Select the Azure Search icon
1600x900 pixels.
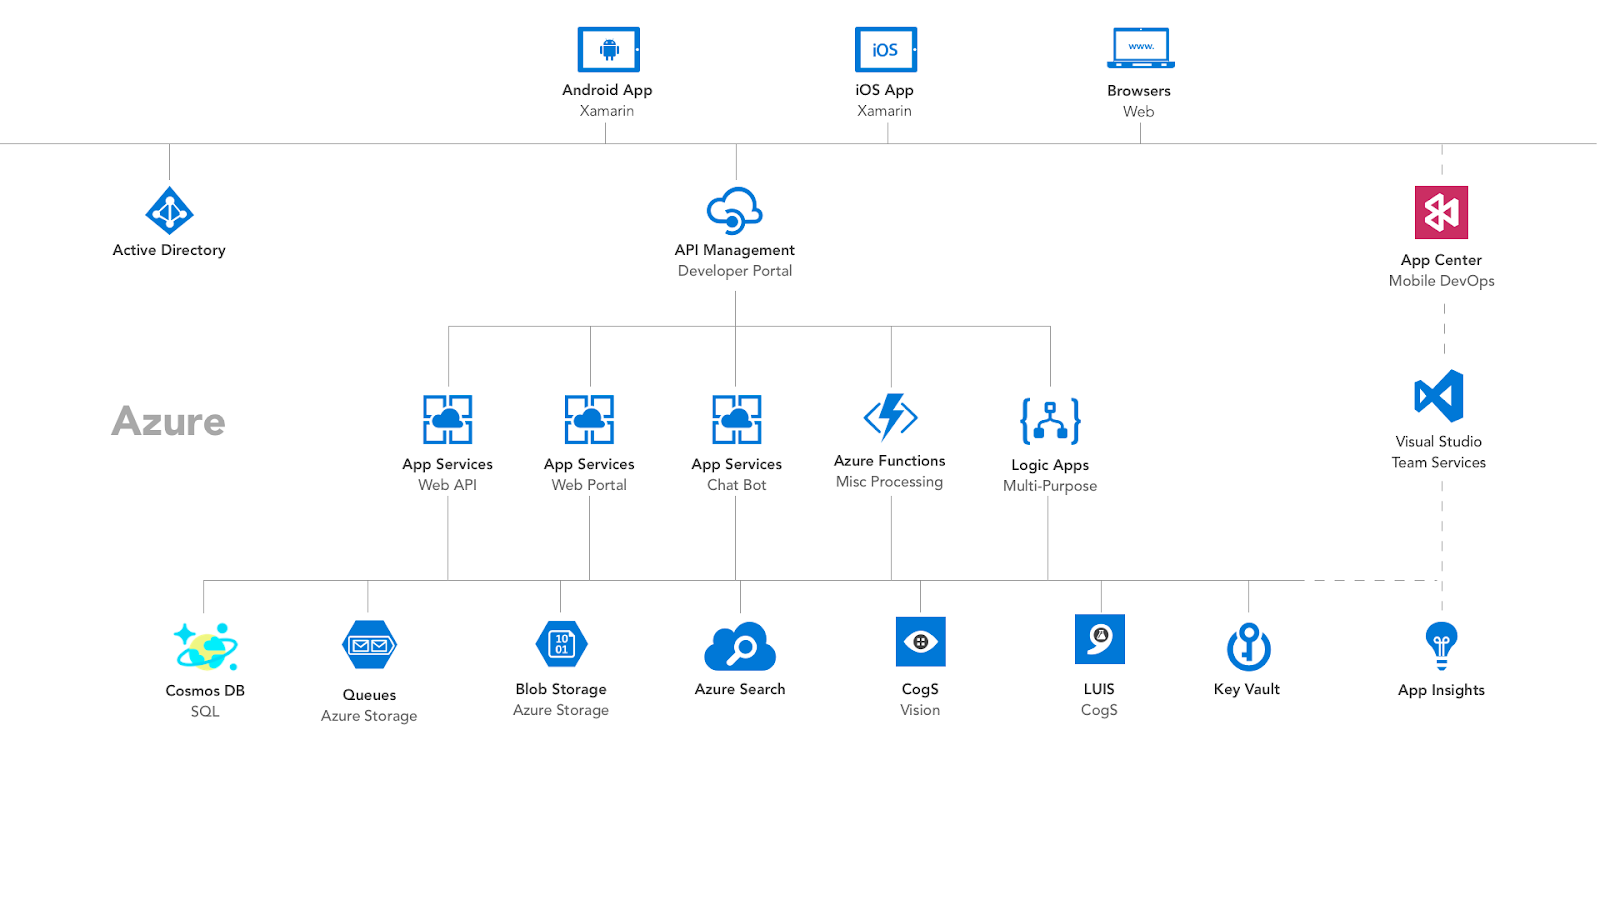coord(740,644)
